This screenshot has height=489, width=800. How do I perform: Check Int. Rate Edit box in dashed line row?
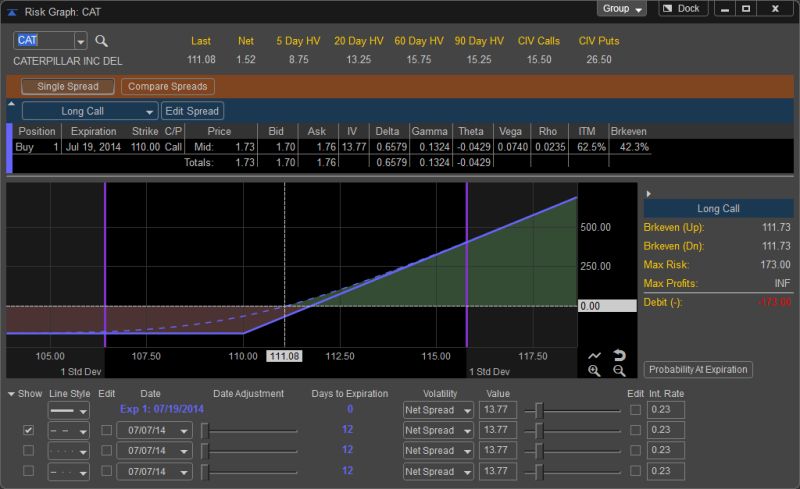(635, 430)
